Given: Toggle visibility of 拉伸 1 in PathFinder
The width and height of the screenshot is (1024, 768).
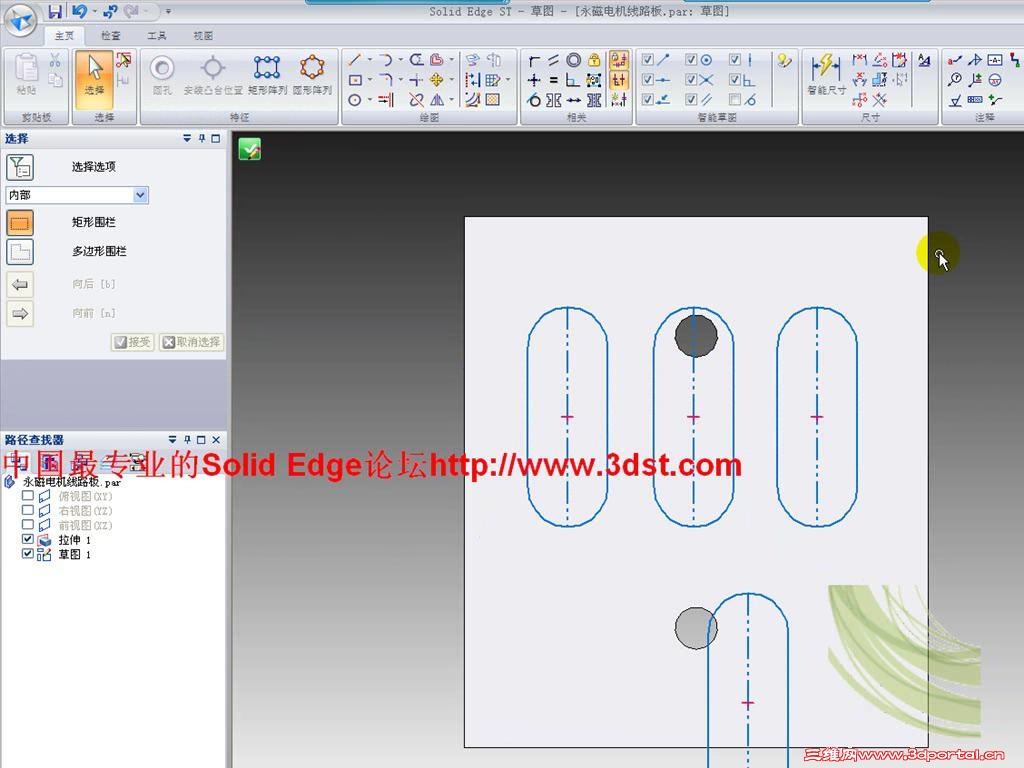Looking at the screenshot, I should pyautogui.click(x=26, y=539).
